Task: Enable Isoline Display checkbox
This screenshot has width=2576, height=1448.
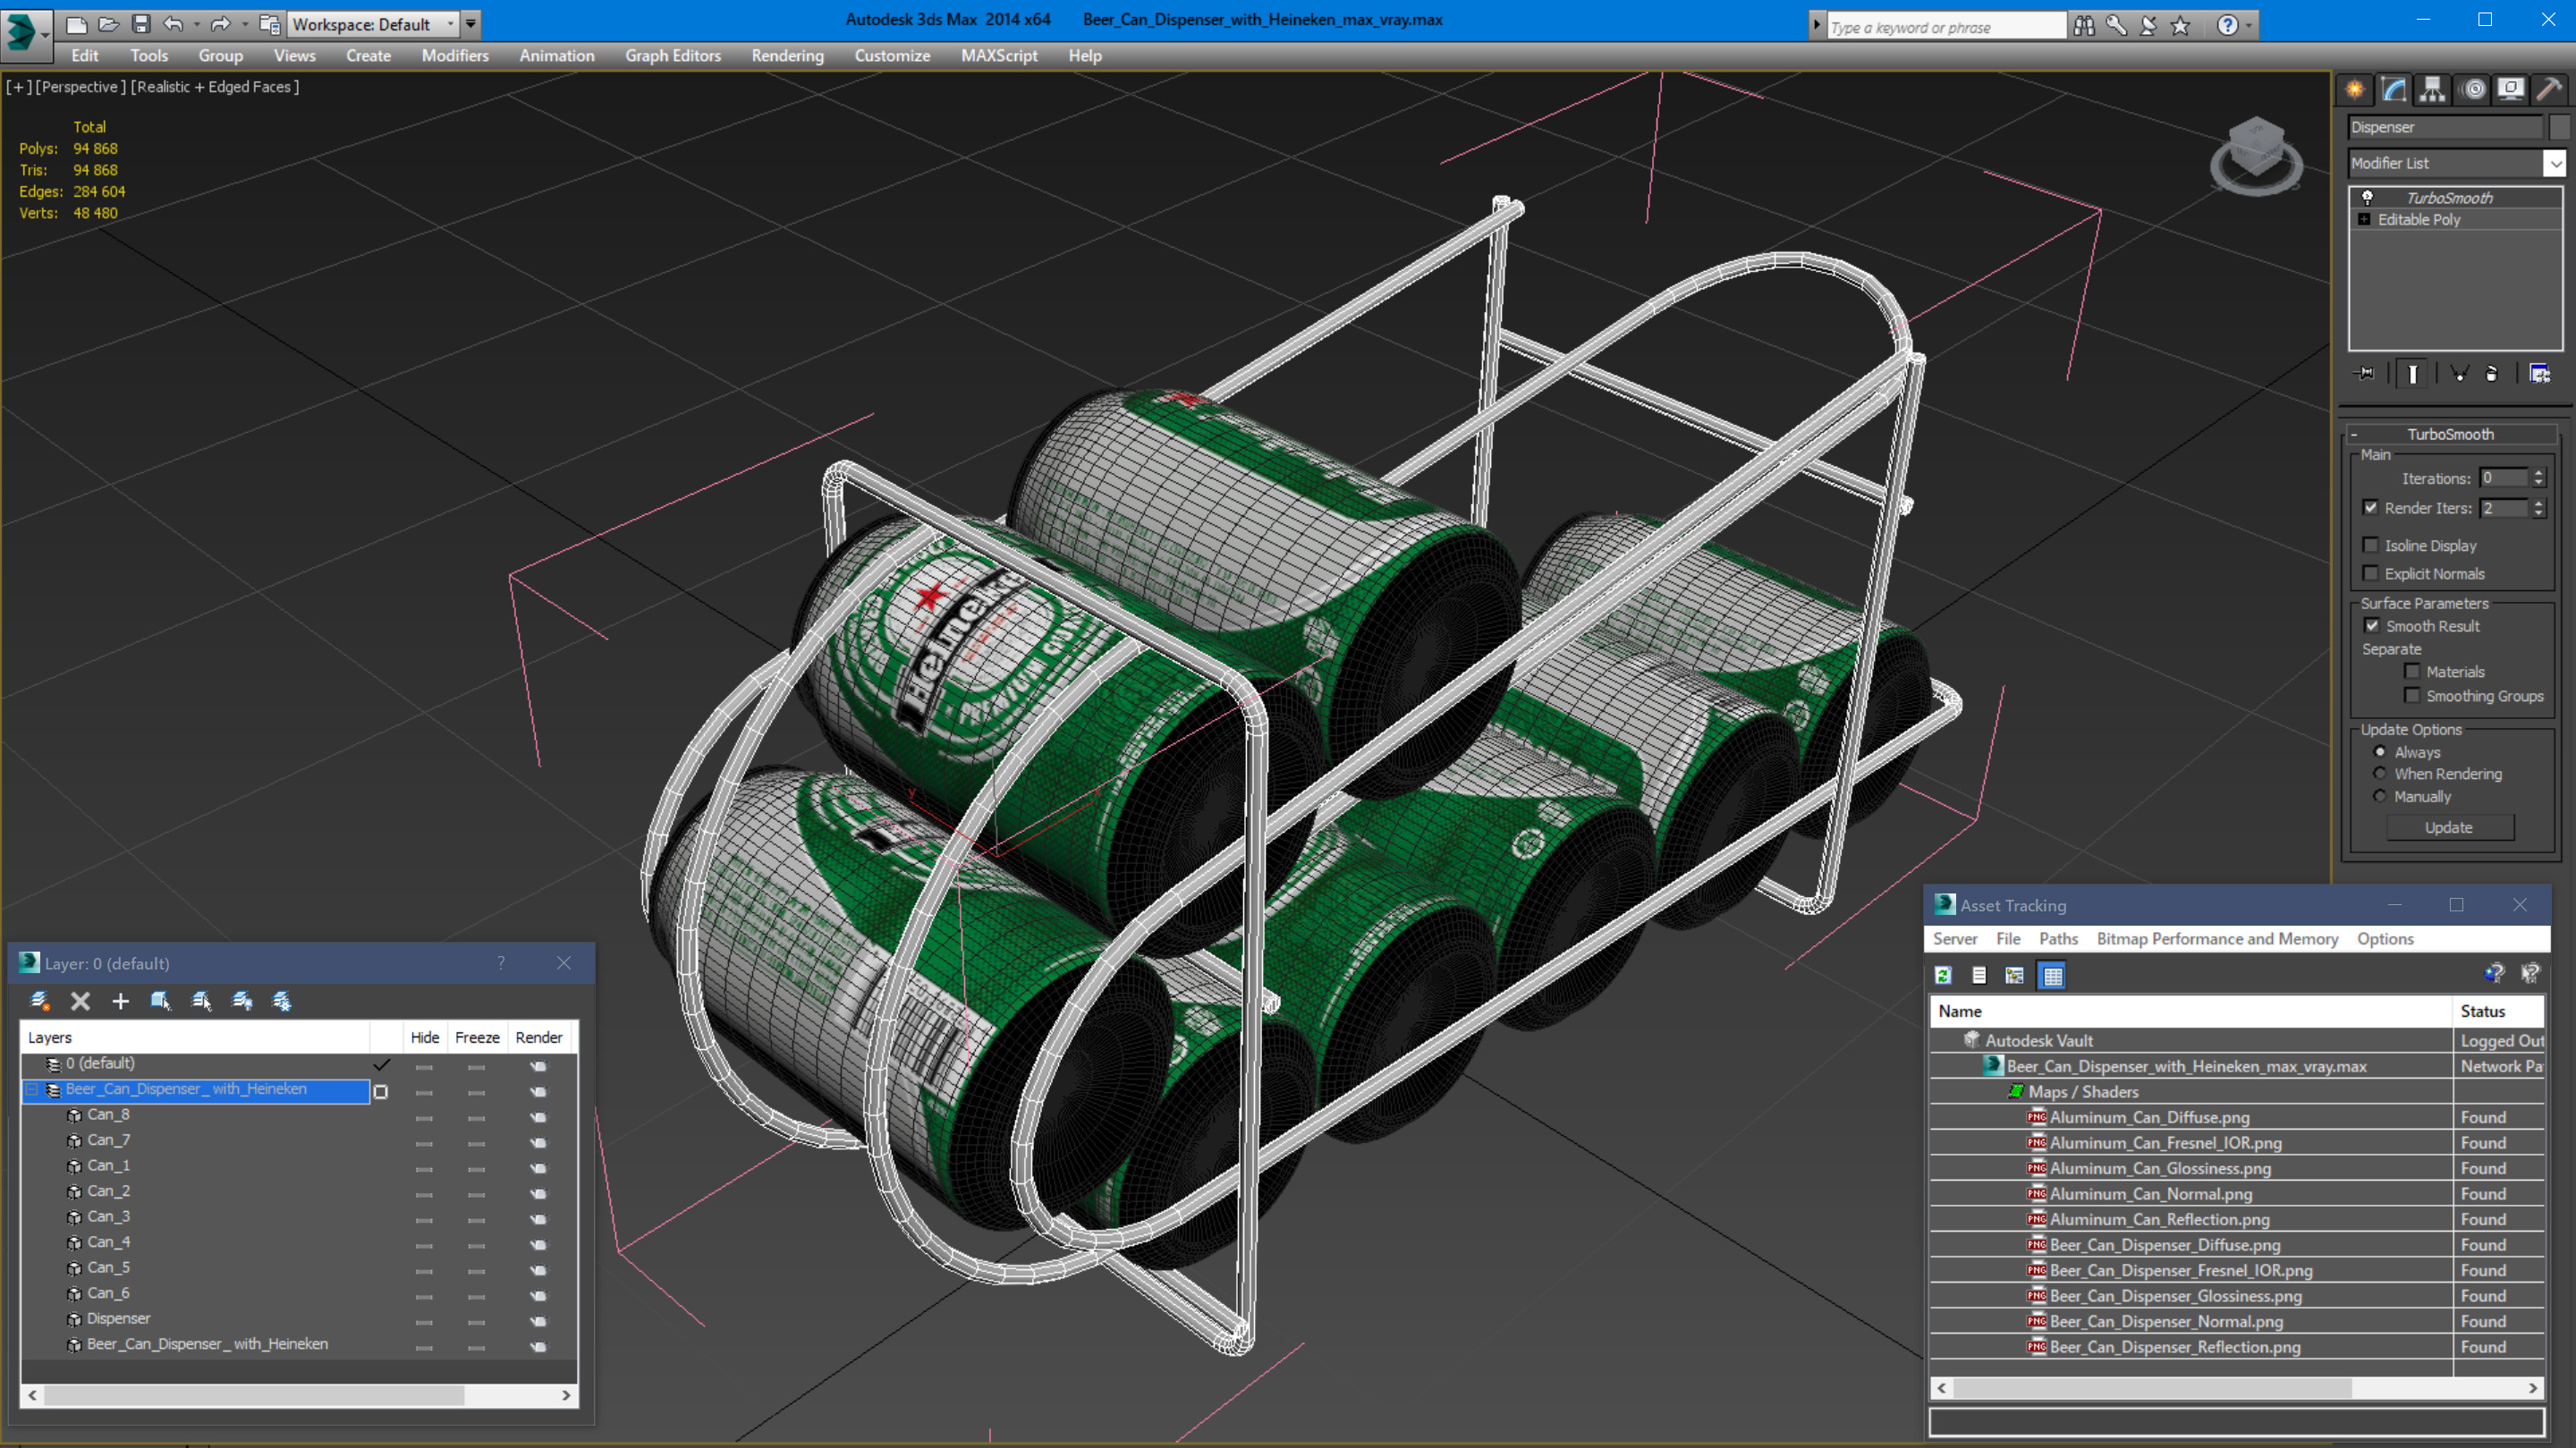Action: tap(2370, 544)
